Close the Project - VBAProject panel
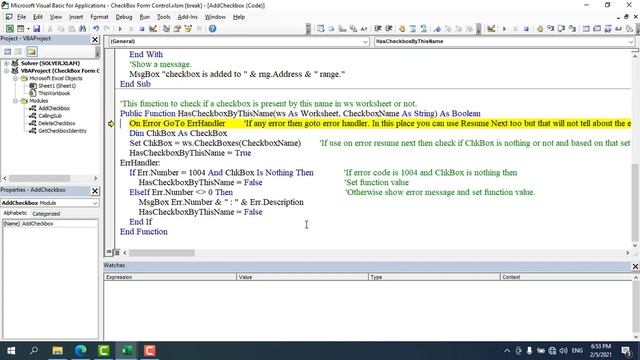The image size is (640, 360). coord(95,39)
